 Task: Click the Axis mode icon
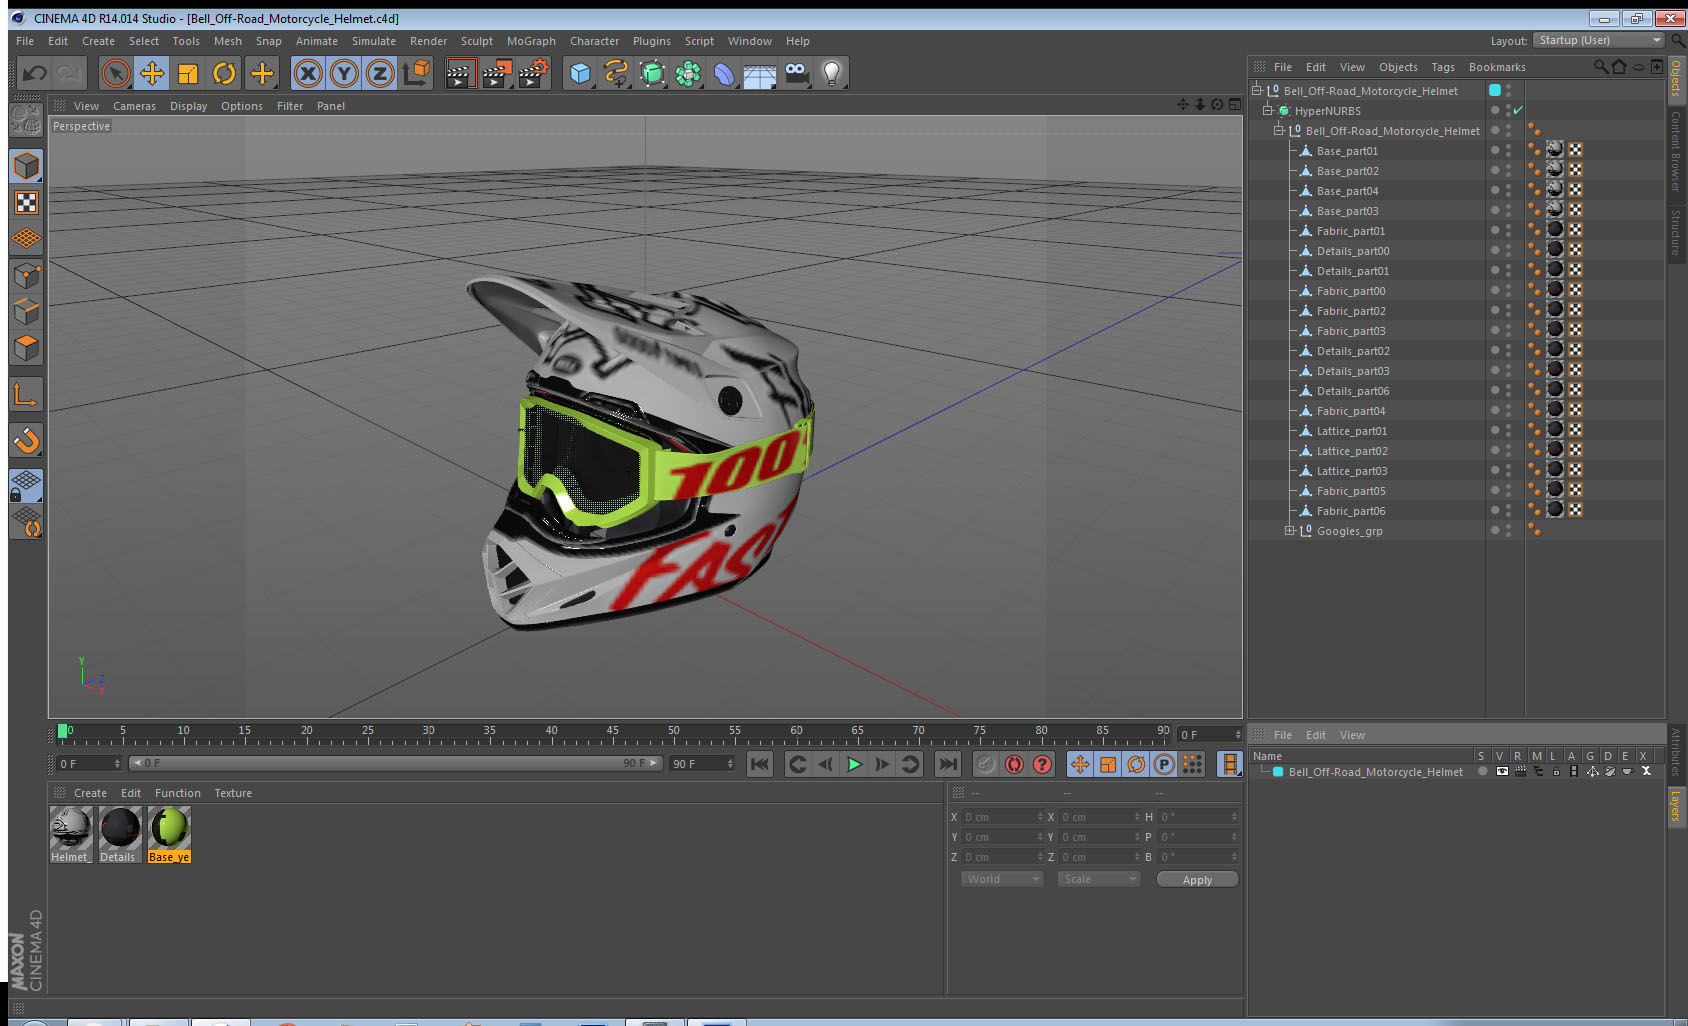click(x=26, y=394)
